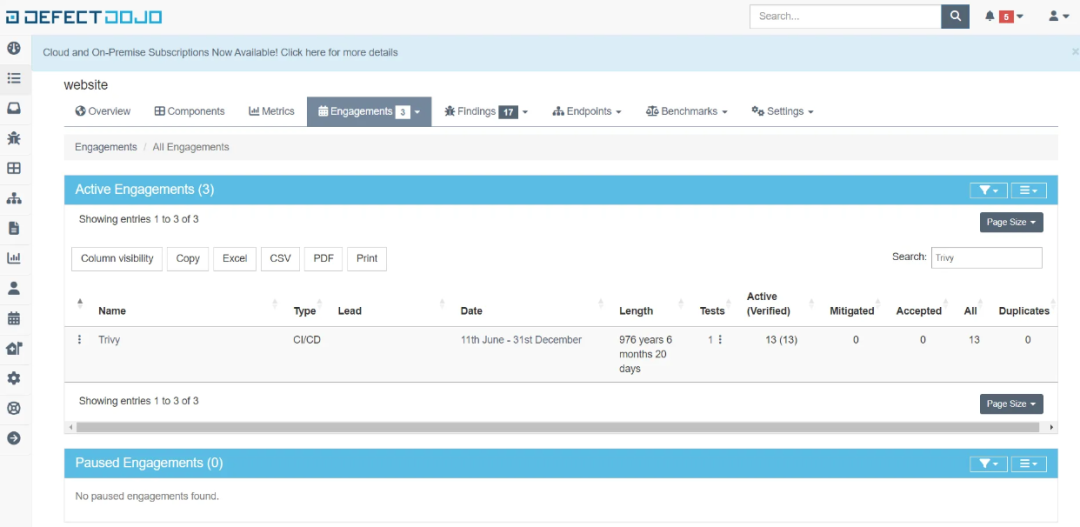This screenshot has height=527, width=1080.
Task: Click the Print button
Action: 367,259
